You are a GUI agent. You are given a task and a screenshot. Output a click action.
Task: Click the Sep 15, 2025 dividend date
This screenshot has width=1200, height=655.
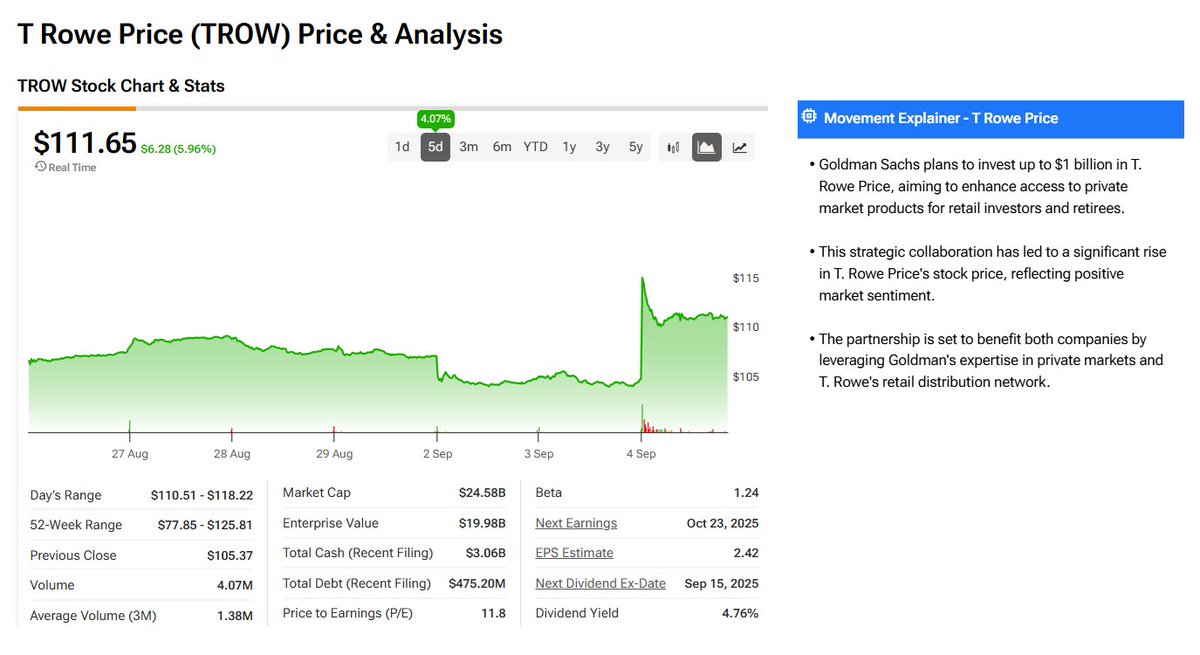[x=721, y=583]
